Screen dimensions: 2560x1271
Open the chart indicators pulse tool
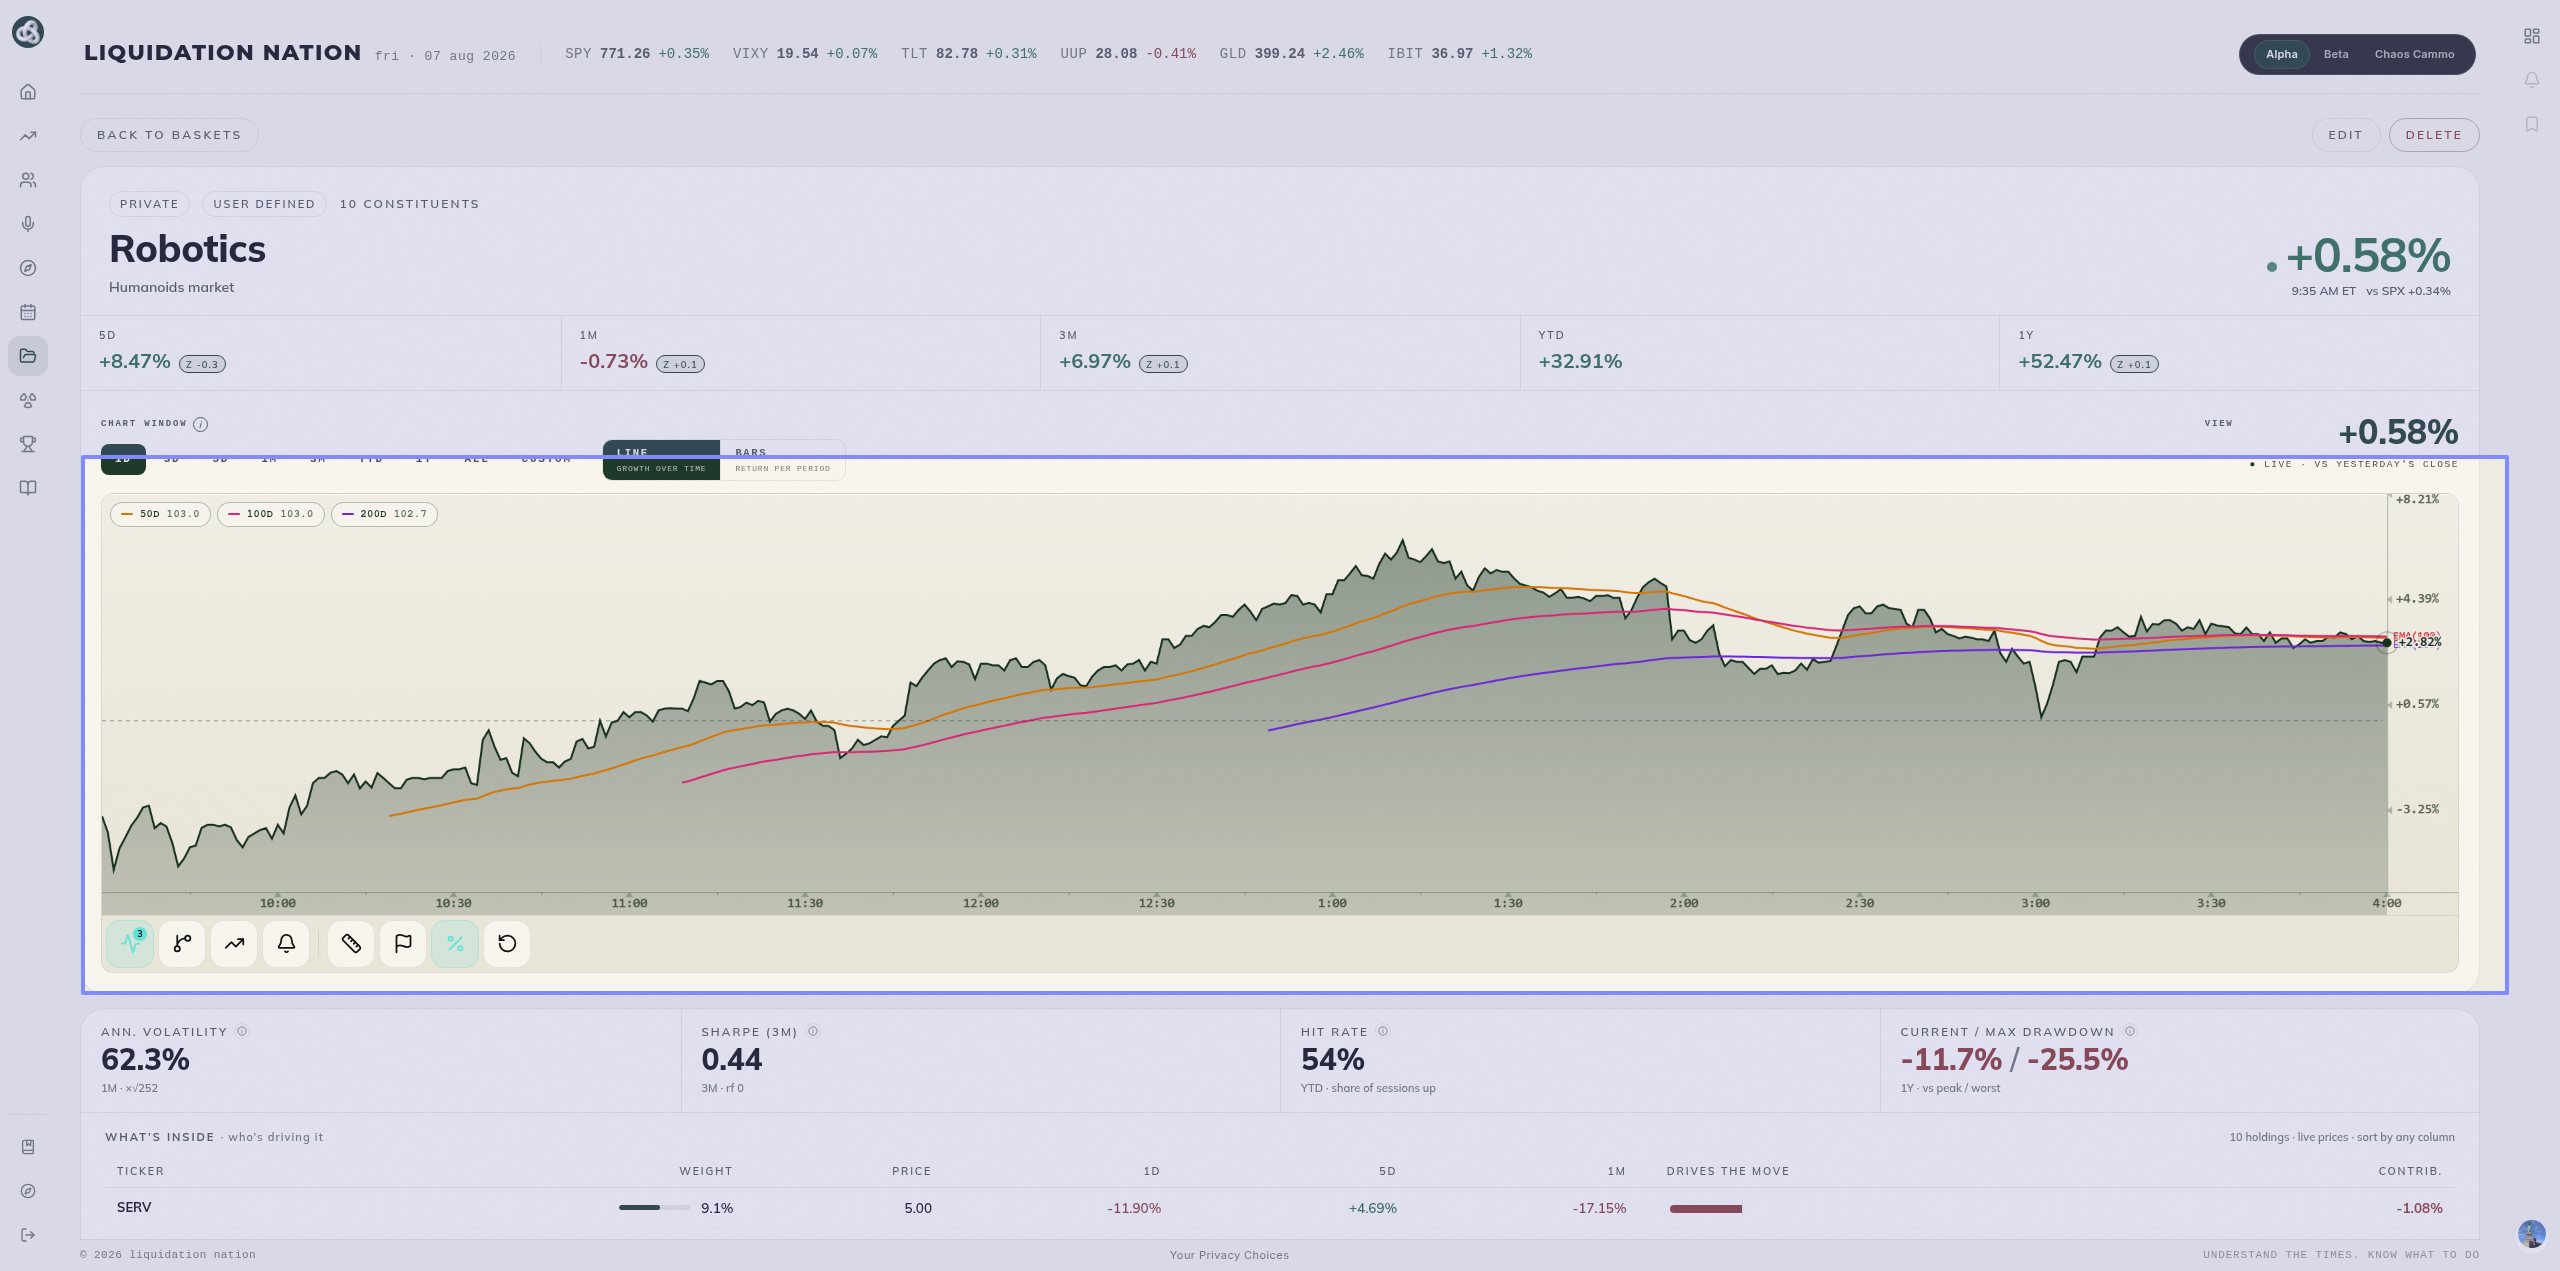pos(130,943)
